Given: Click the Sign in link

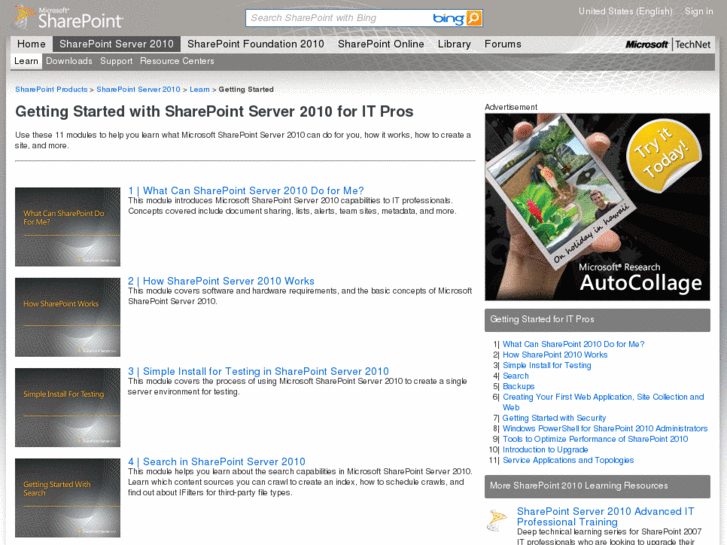Looking at the screenshot, I should [x=699, y=11].
